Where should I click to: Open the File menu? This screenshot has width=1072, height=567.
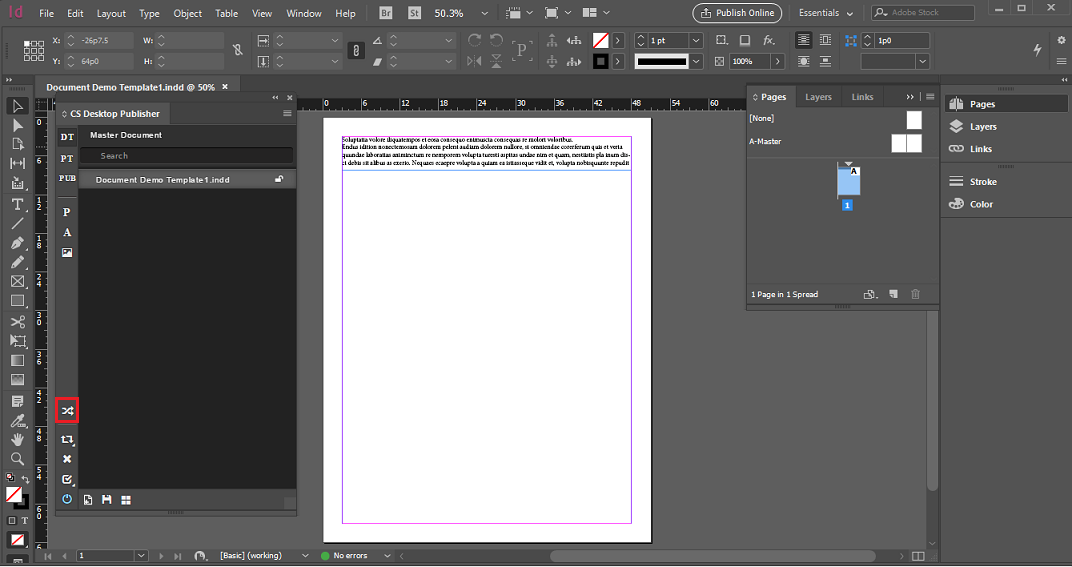pos(46,13)
